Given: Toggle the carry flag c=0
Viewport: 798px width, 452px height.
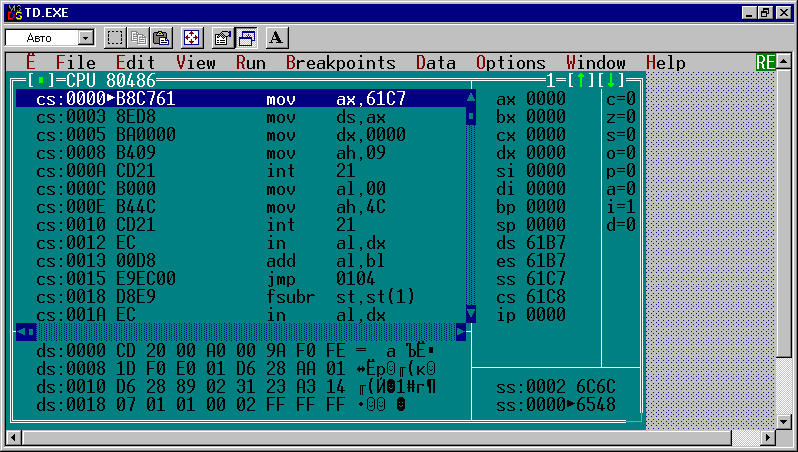Looking at the screenshot, I should click(x=621, y=98).
